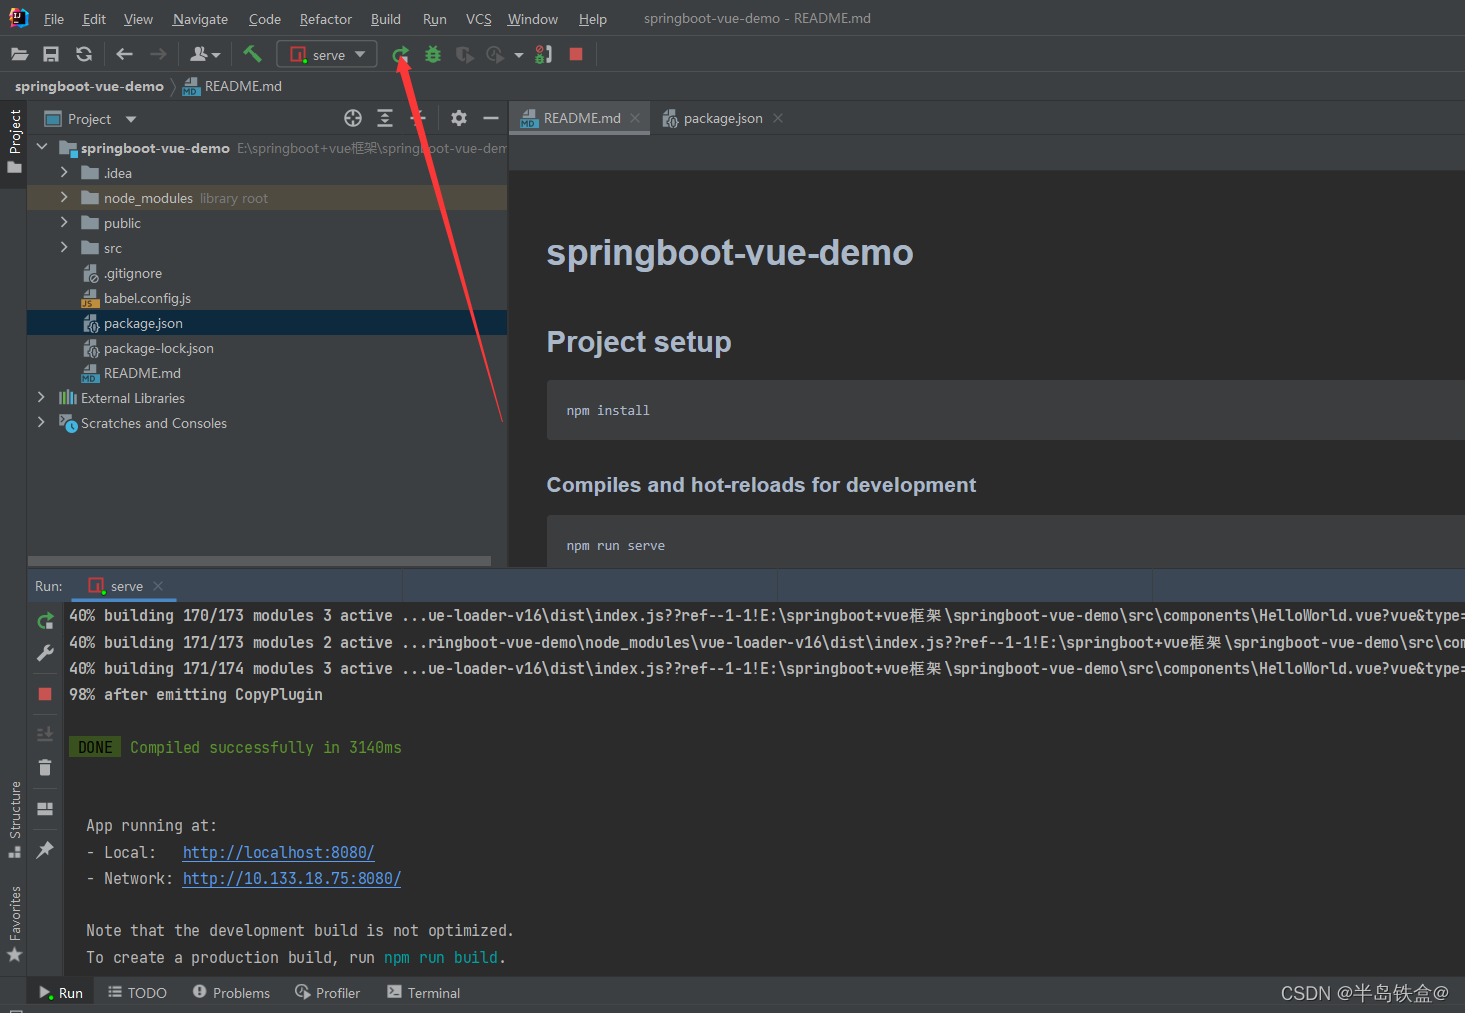Close the package.json editor tab

(x=778, y=118)
